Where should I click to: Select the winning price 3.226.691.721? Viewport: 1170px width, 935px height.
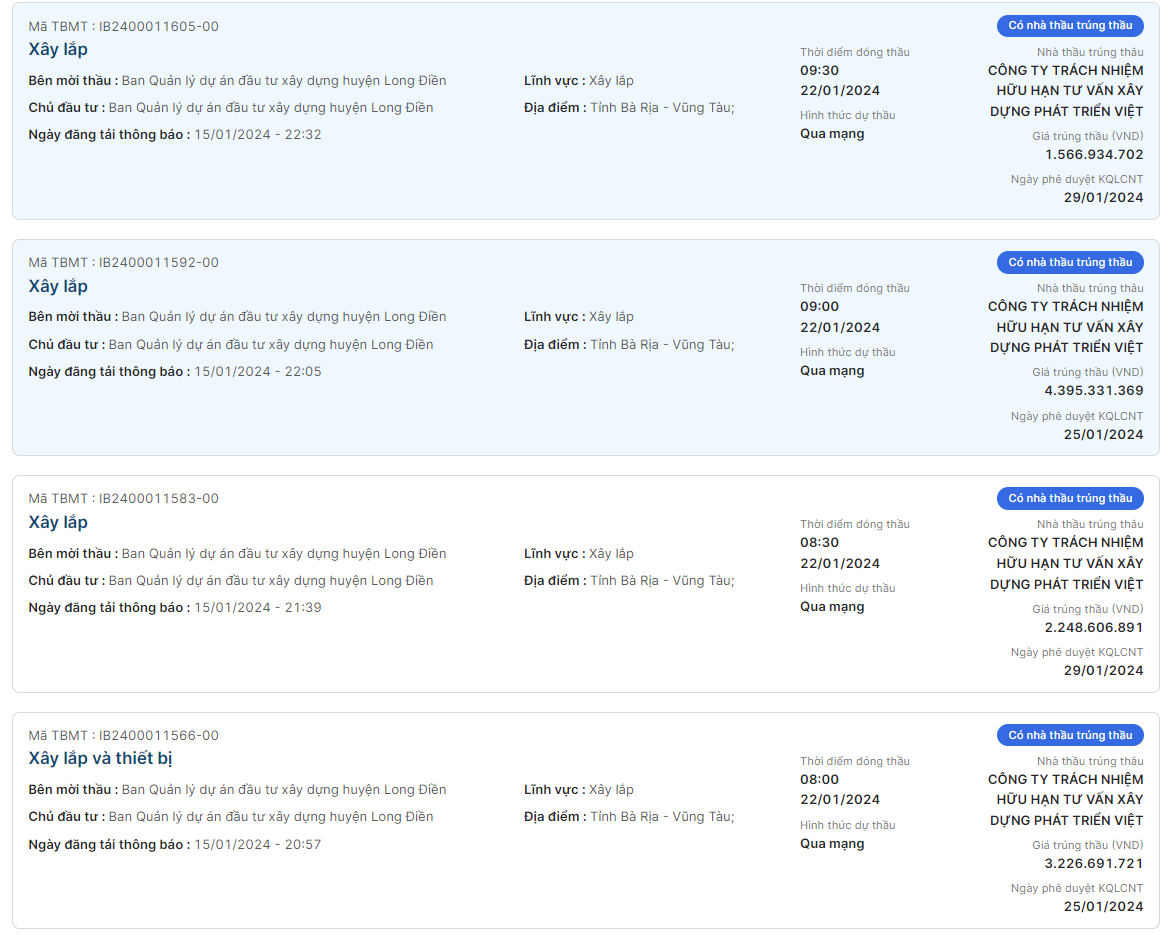tap(1093, 864)
